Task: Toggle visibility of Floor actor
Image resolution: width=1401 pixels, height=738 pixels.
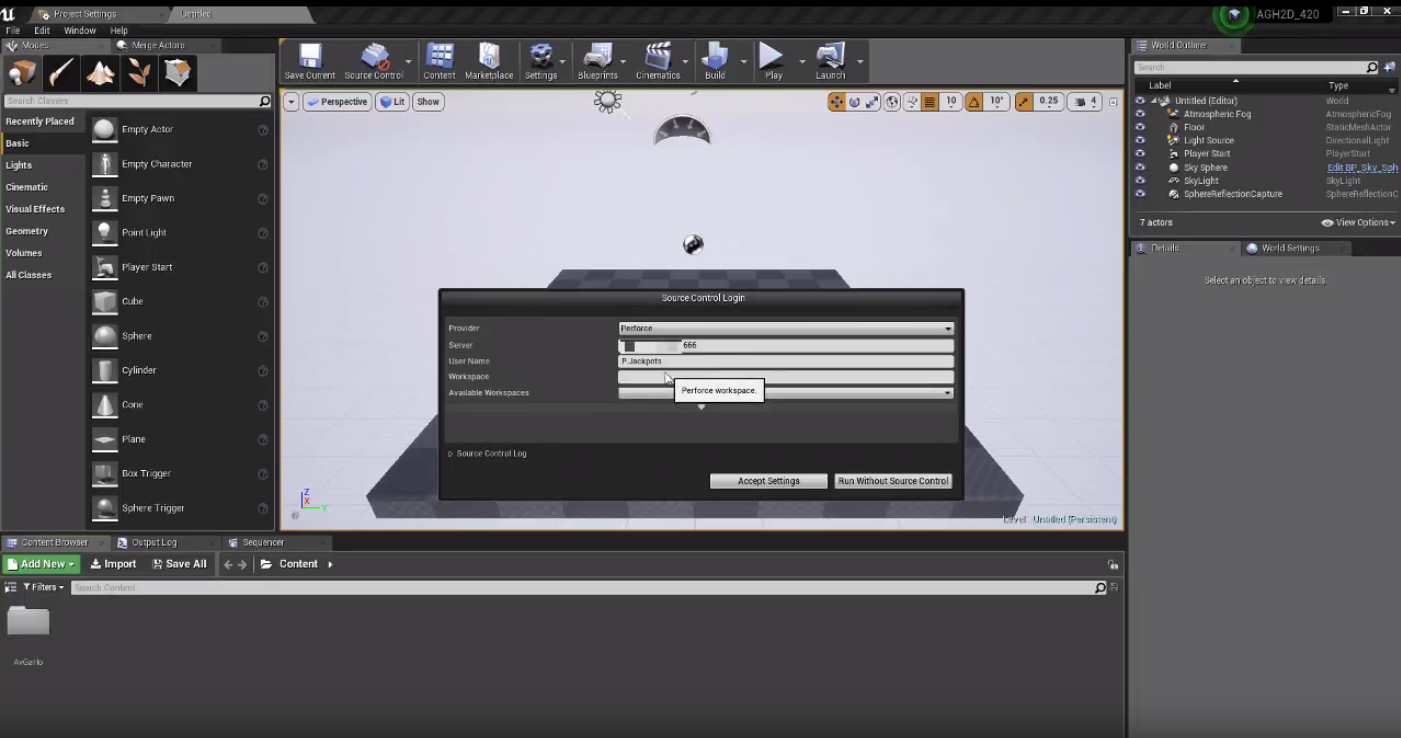Action: pyautogui.click(x=1140, y=127)
